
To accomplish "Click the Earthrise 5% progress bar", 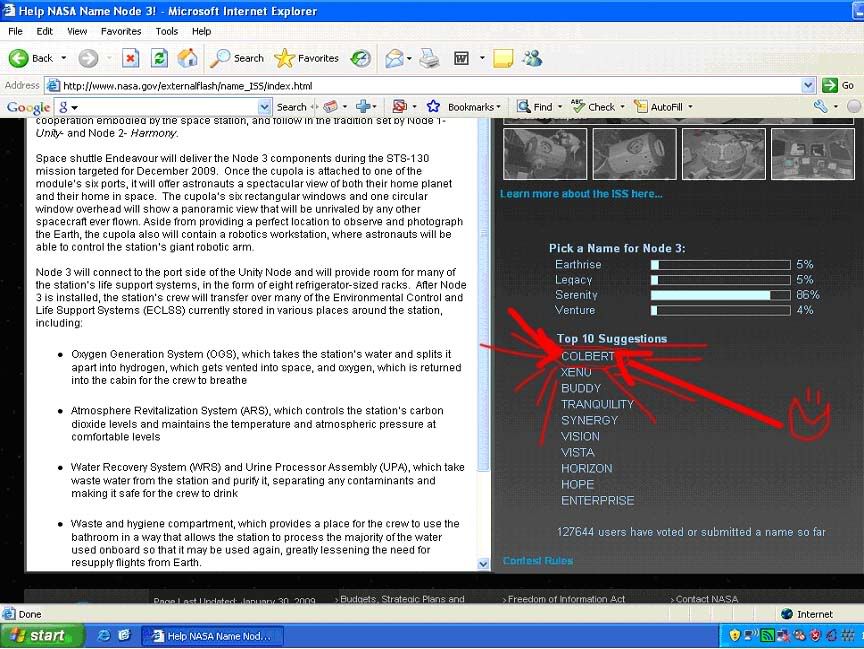I will coord(721,265).
